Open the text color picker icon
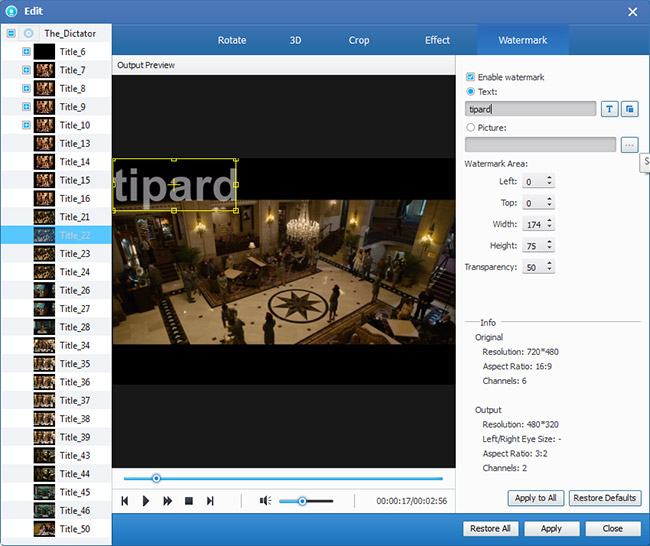Image resolution: width=650 pixels, height=546 pixels. click(629, 109)
